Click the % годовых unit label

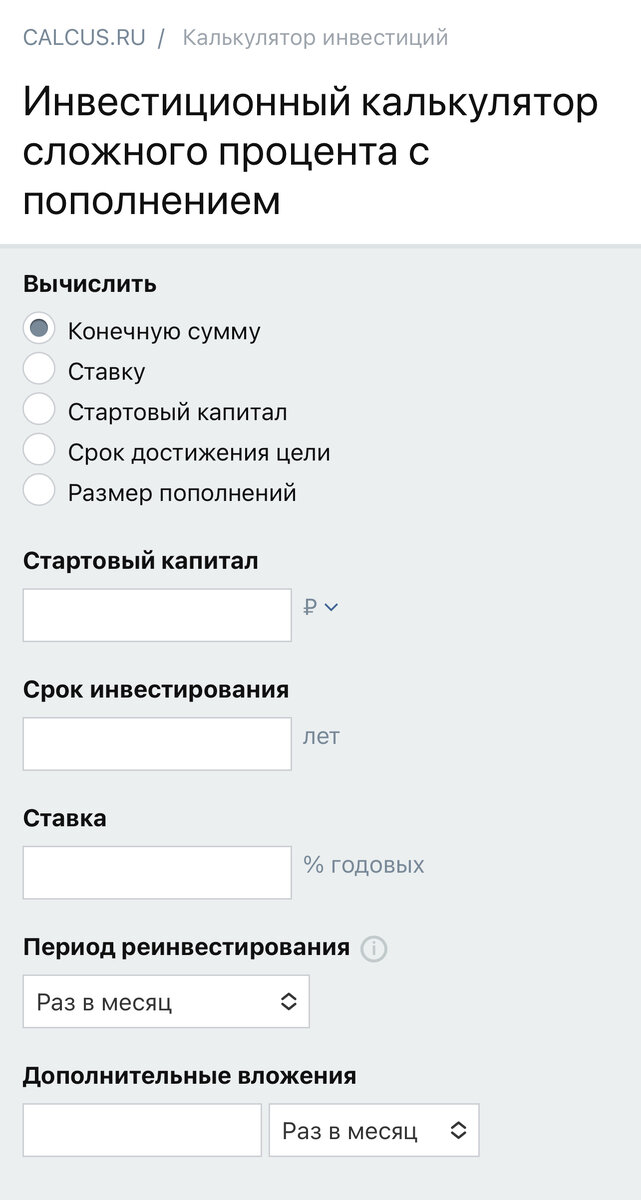[x=364, y=865]
